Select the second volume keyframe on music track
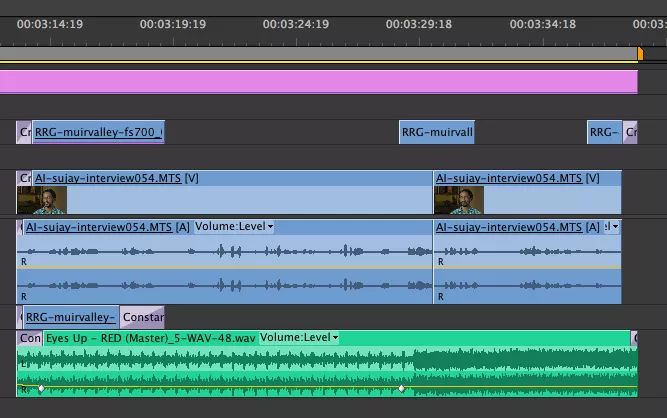 tap(401, 388)
